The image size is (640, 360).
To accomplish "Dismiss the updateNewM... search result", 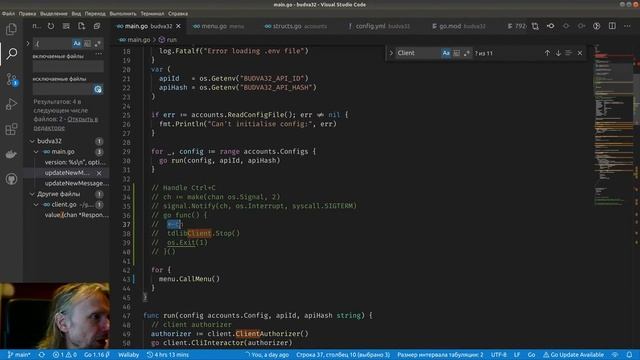I will [x=99, y=173].
